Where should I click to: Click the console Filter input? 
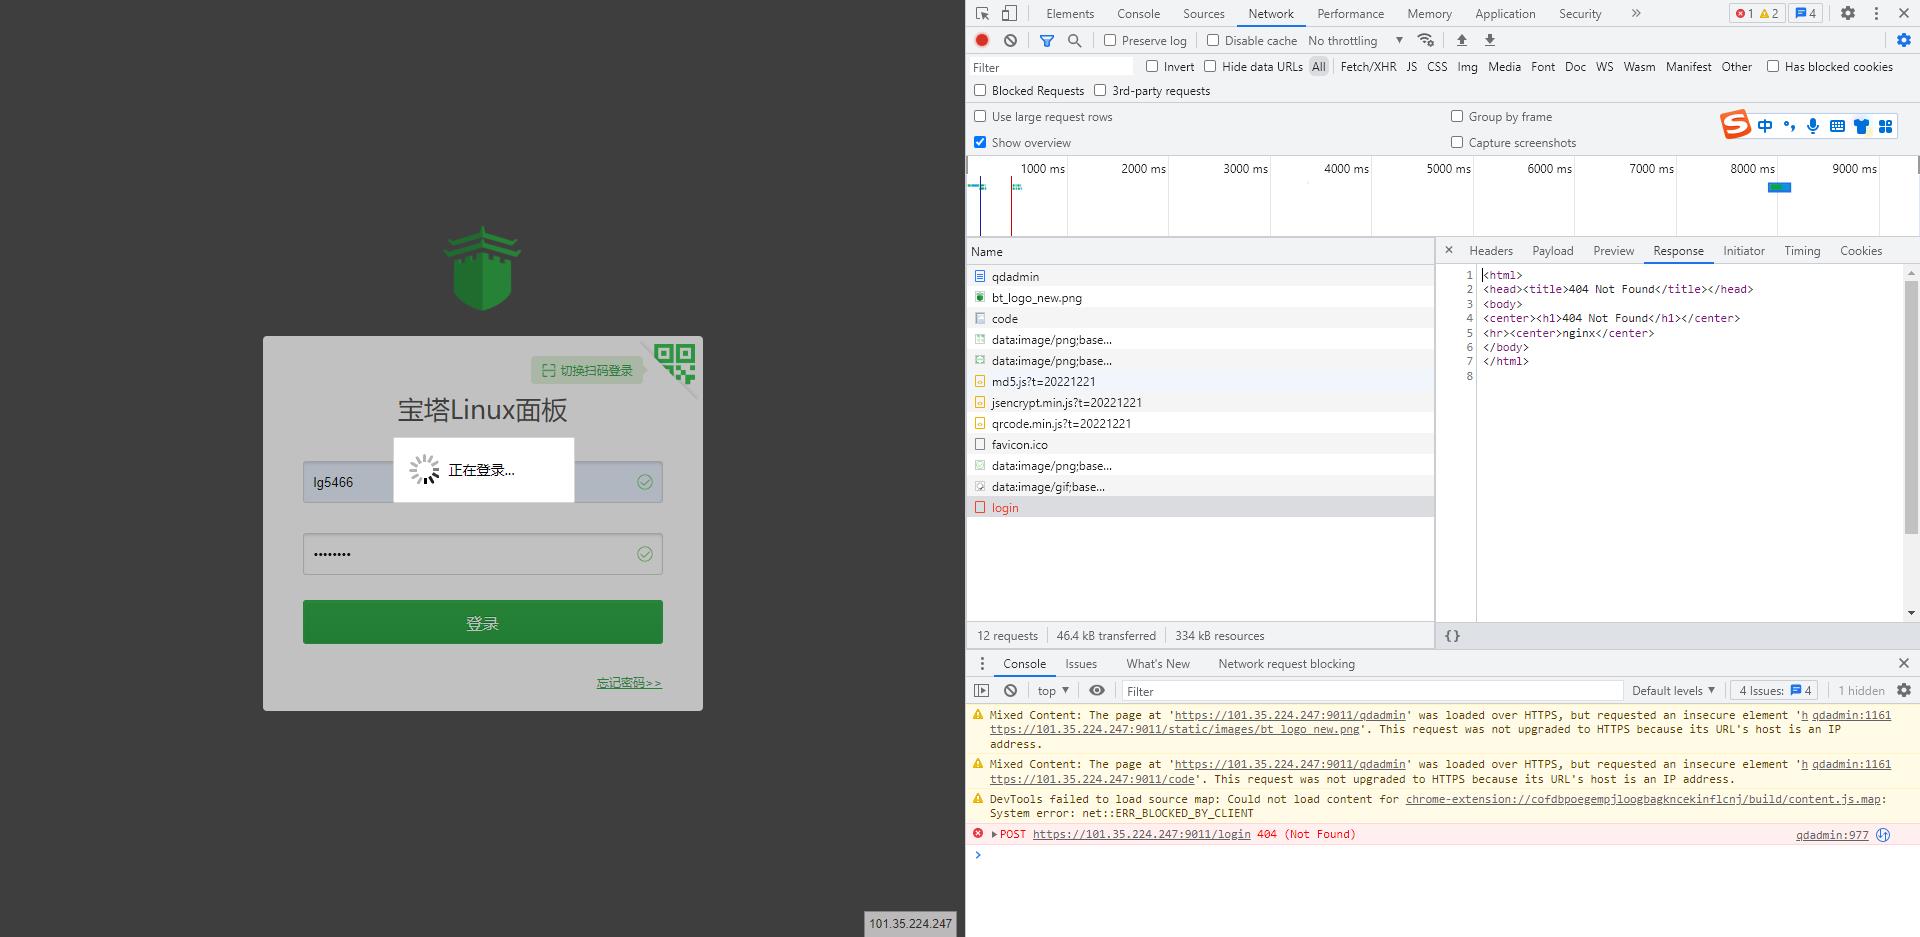click(1370, 691)
